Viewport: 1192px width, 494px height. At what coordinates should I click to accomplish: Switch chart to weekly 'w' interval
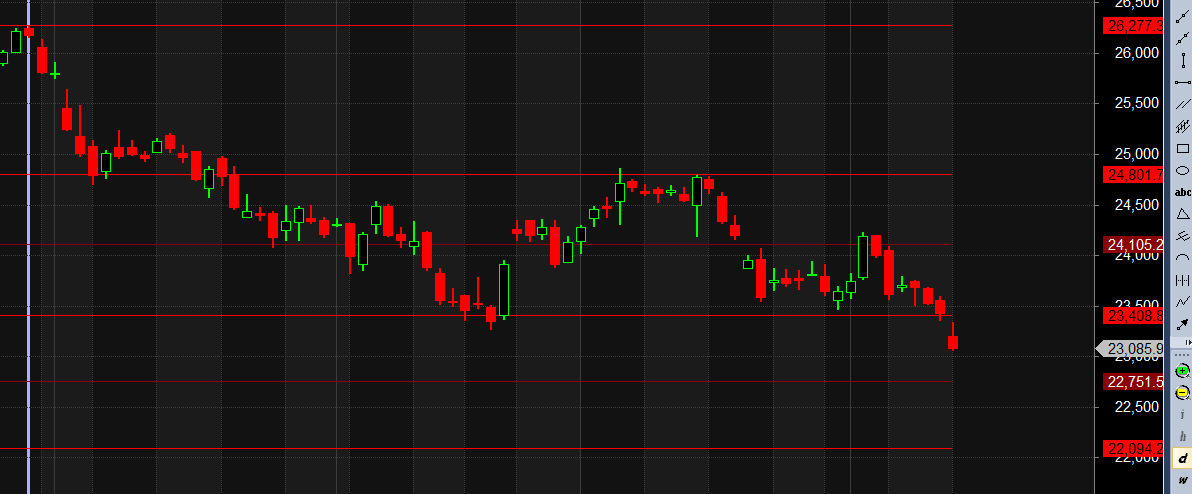(1182, 480)
